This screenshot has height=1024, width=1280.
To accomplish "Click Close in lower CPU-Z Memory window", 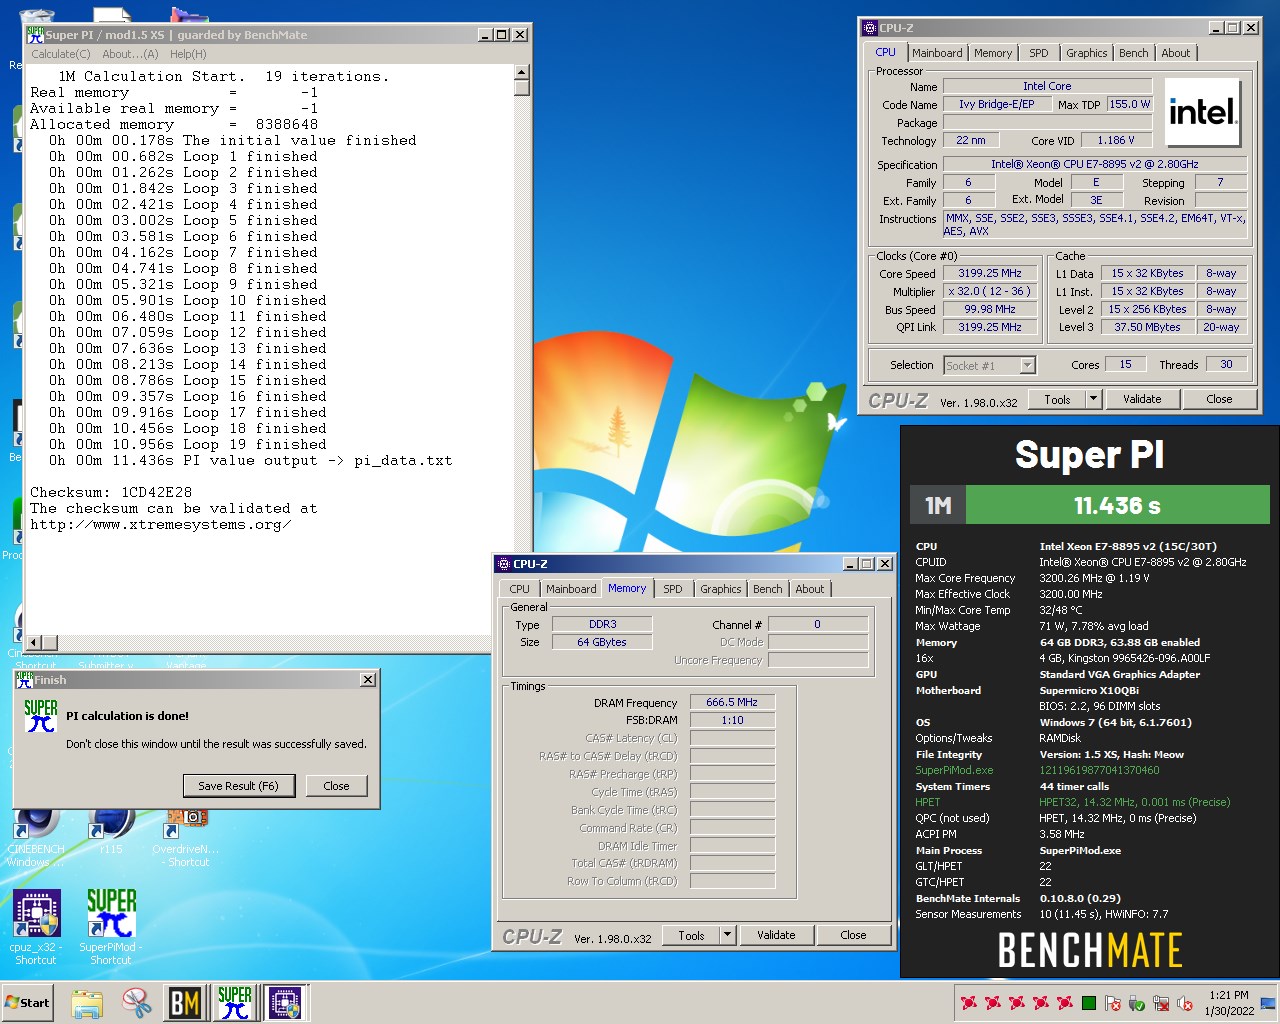I will pyautogui.click(x=853, y=936).
